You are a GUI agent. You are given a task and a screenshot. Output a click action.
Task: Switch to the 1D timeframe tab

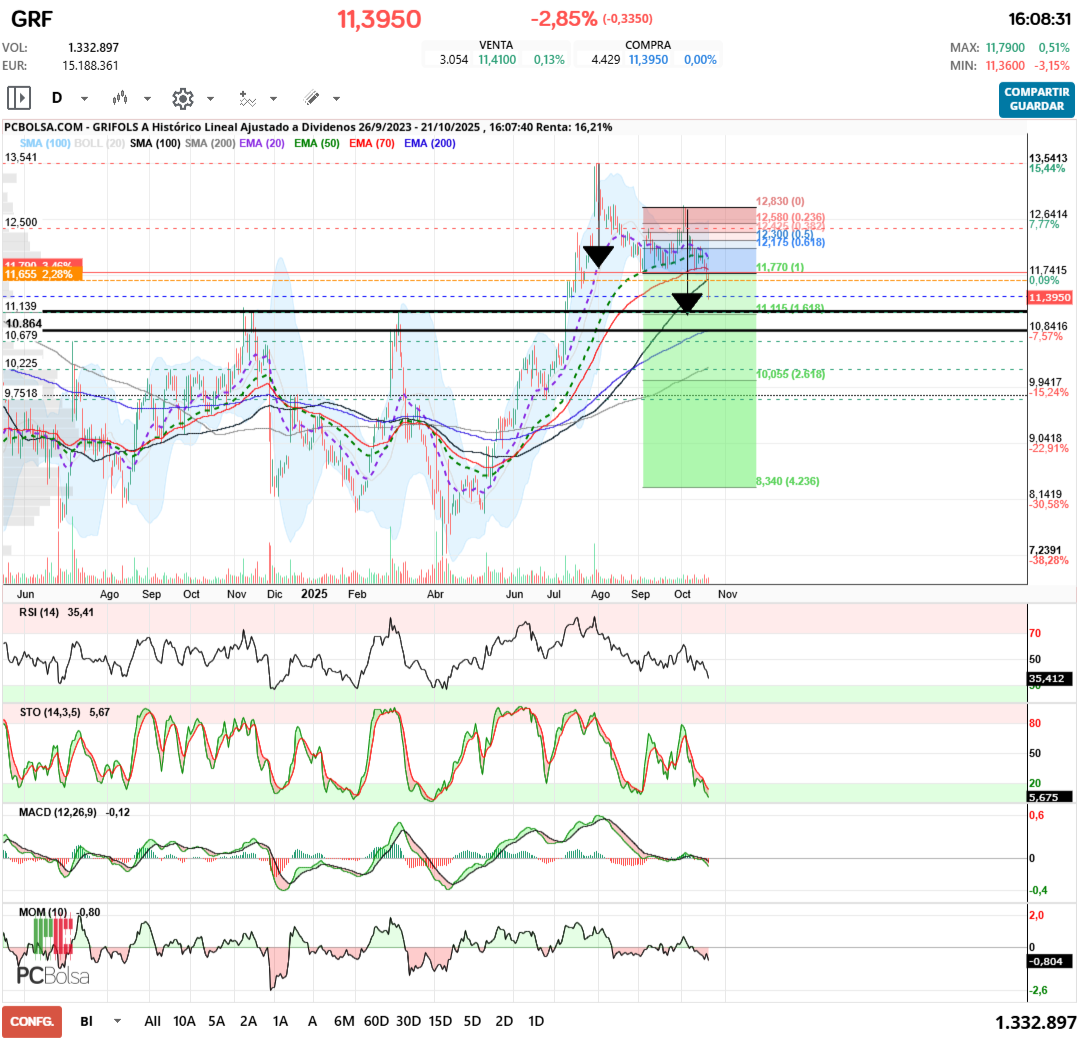(x=535, y=1021)
